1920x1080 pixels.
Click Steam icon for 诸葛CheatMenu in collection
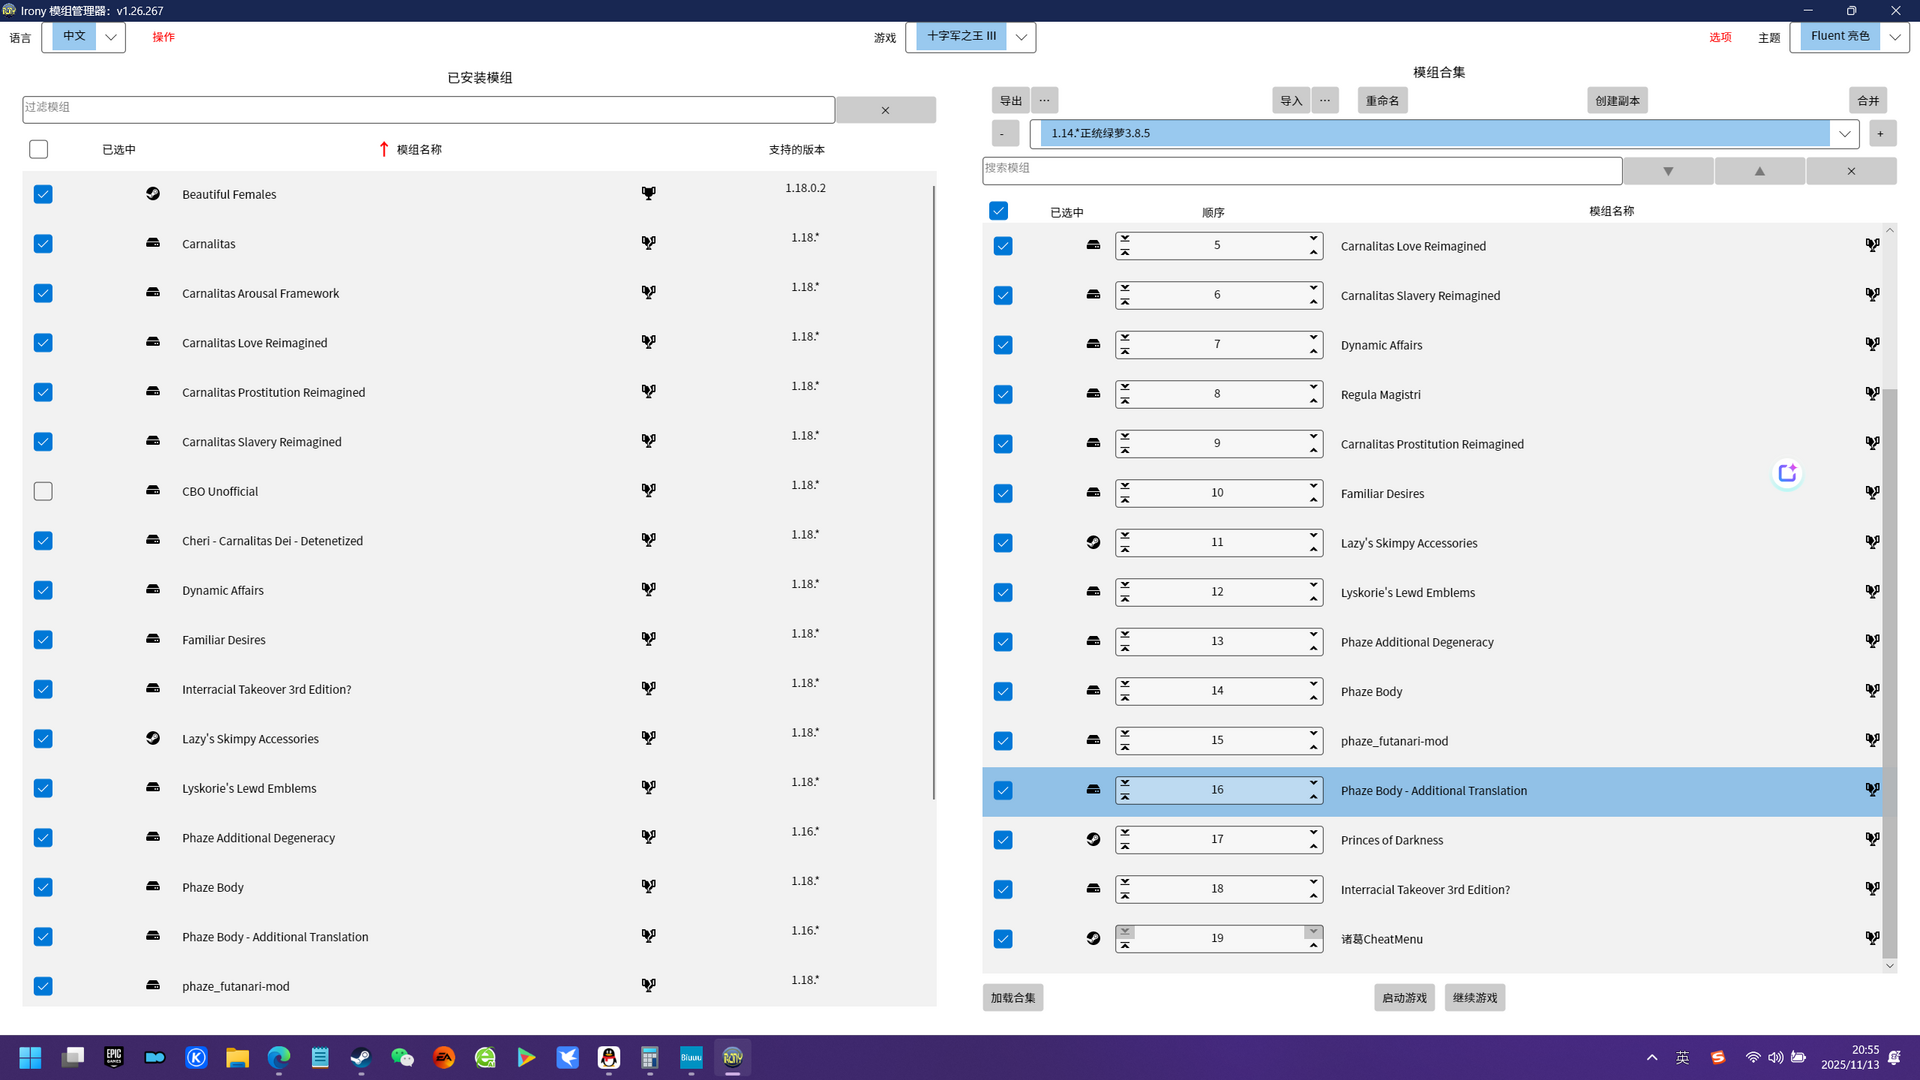pos(1093,938)
